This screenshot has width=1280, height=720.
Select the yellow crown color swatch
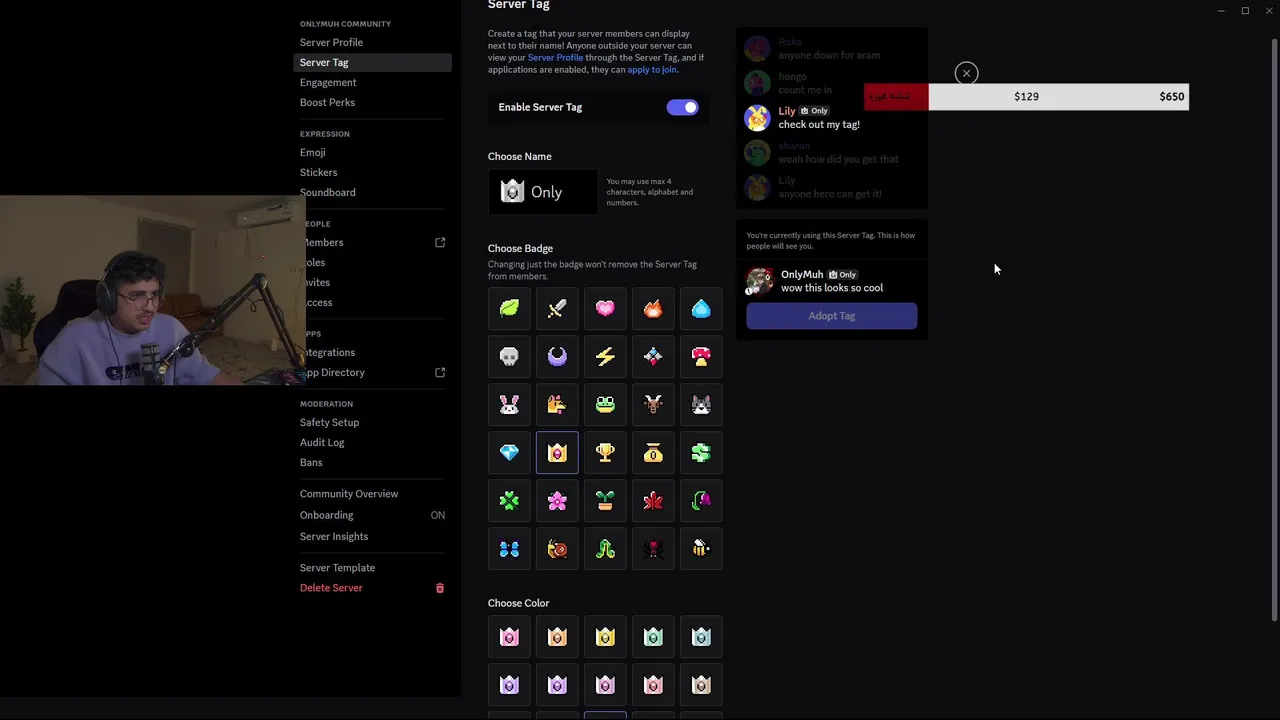(605, 637)
